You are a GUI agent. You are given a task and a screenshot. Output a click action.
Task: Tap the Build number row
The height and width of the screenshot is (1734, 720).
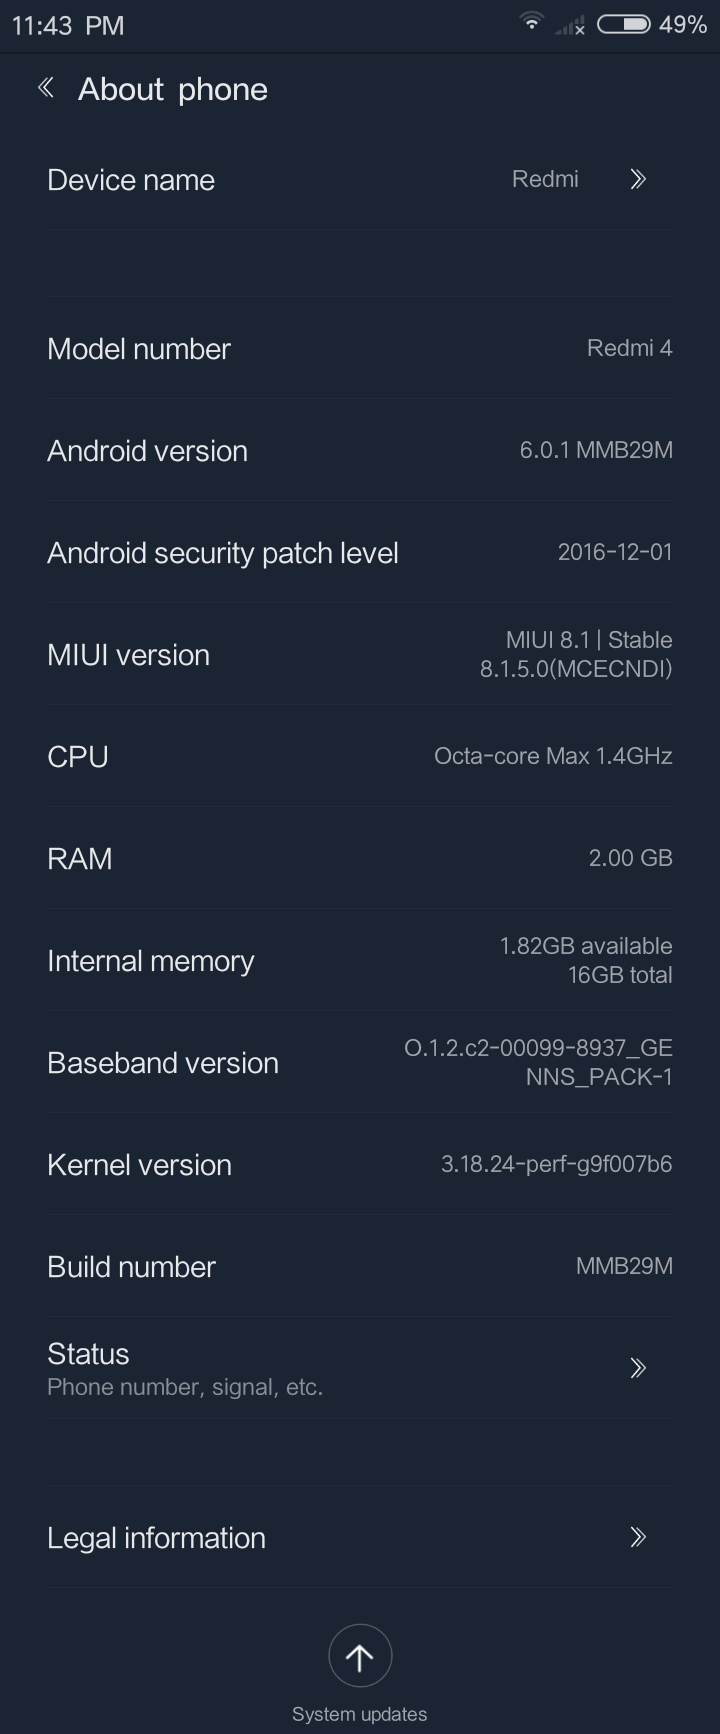click(x=360, y=1267)
